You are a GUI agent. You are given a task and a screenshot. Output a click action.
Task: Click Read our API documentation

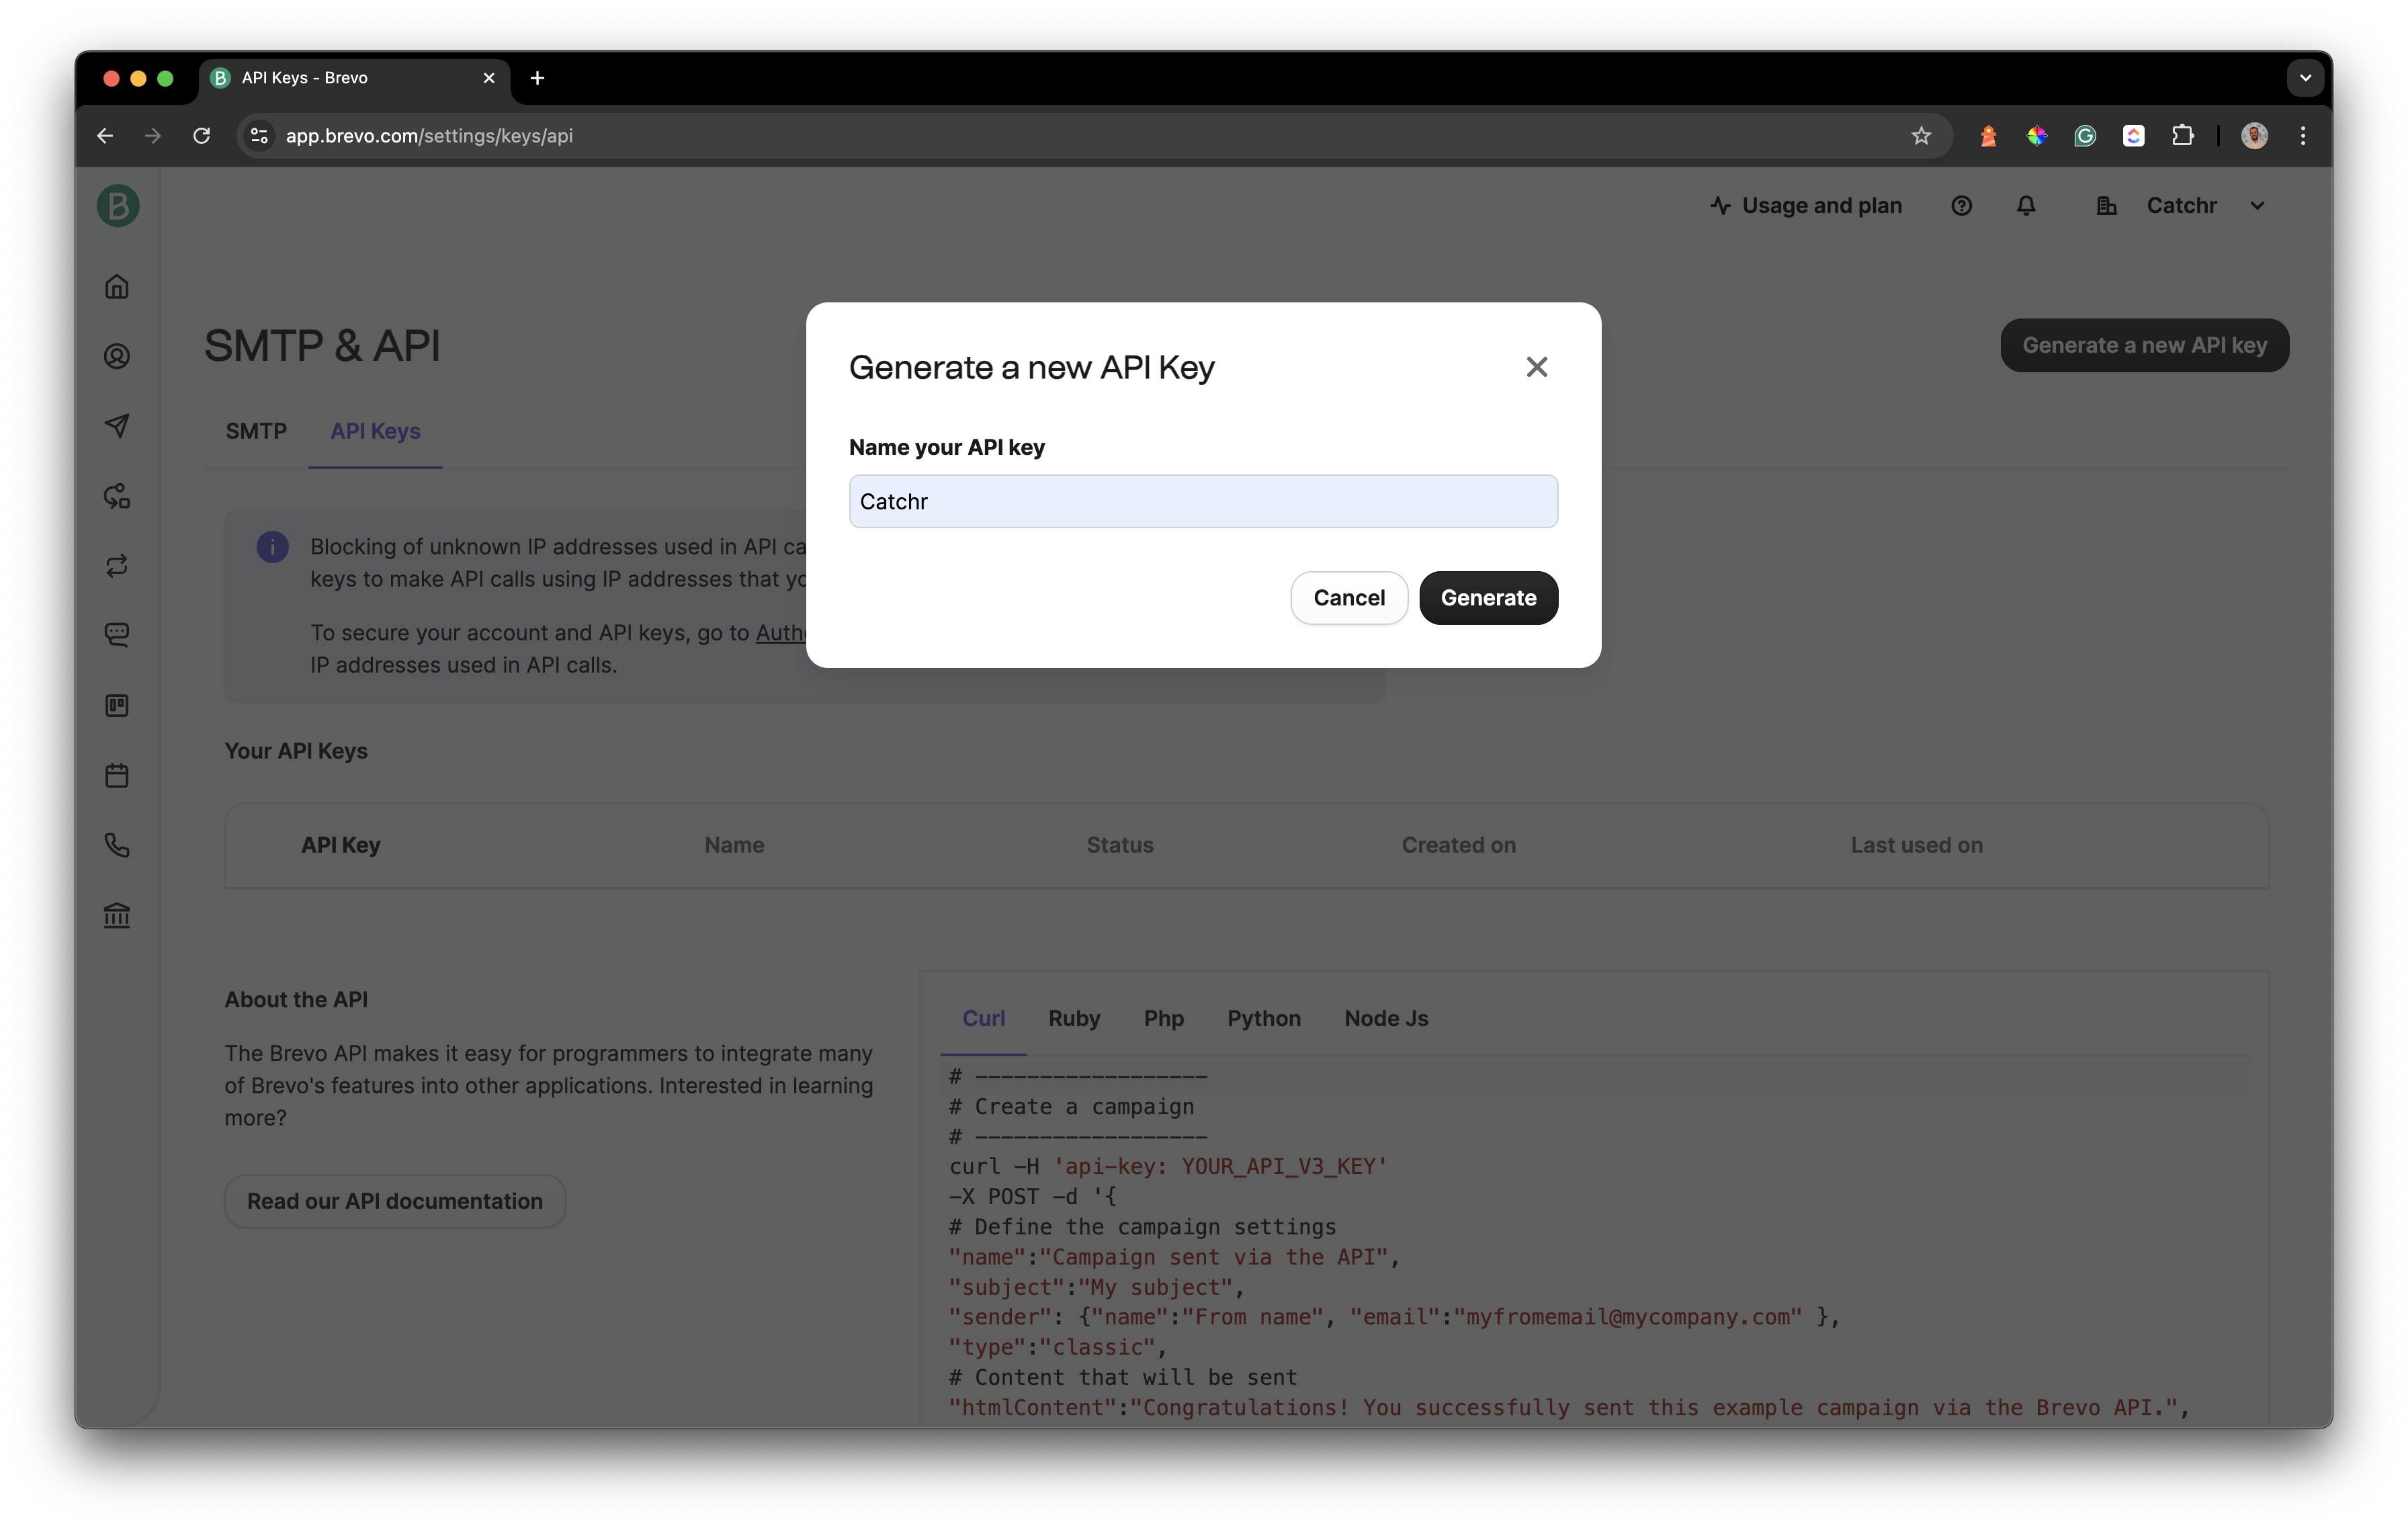[x=395, y=1201]
